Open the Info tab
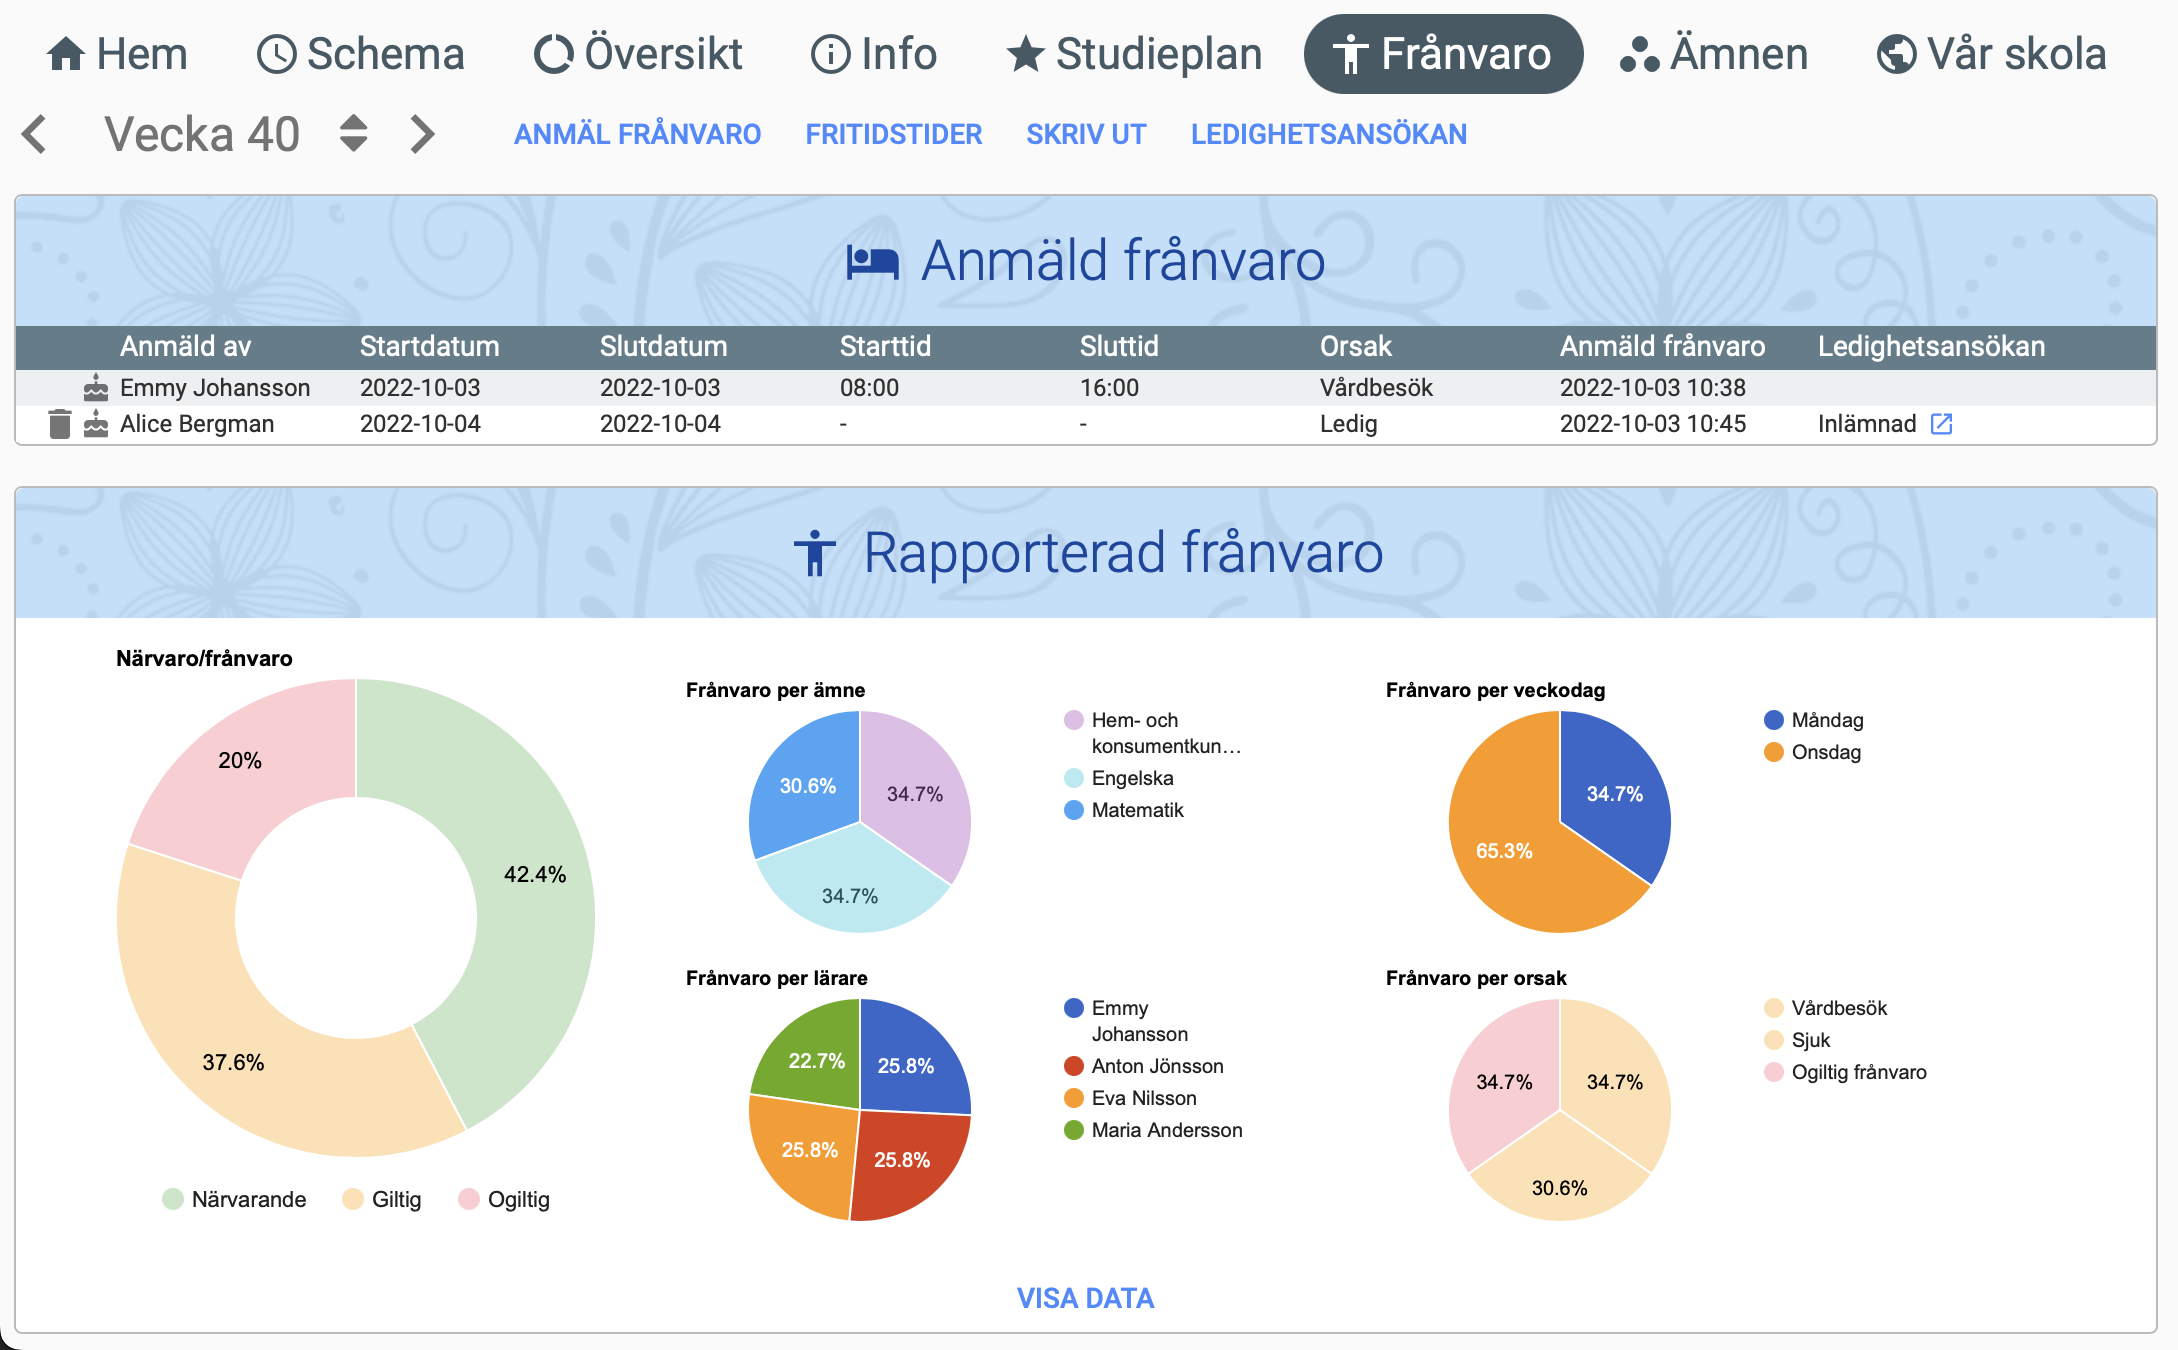Image resolution: width=2178 pixels, height=1350 pixels. coord(874,54)
